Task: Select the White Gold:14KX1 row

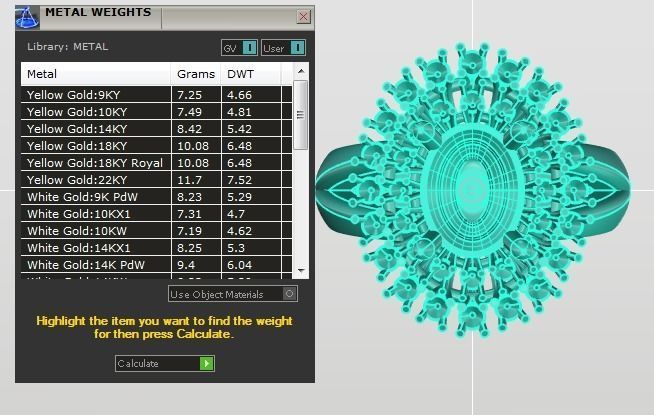Action: [156, 248]
